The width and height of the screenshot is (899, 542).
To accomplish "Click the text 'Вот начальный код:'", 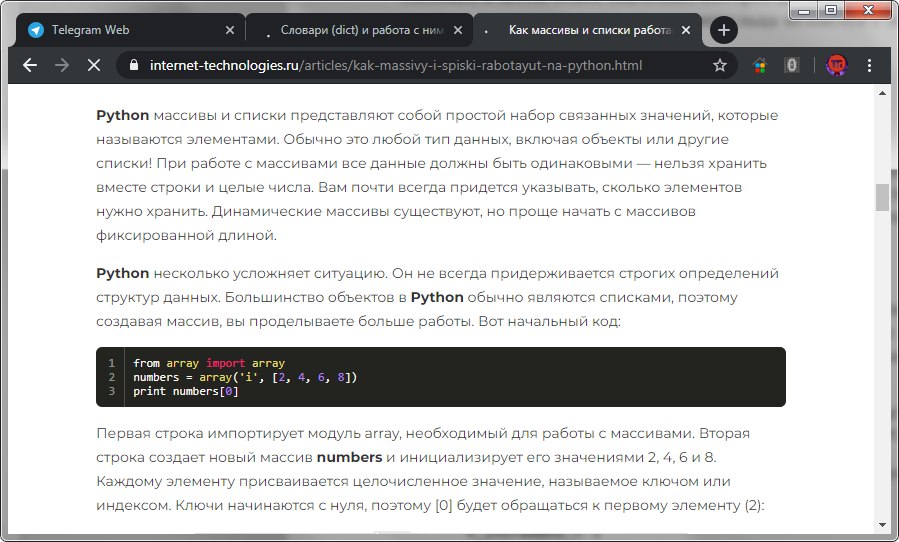I will coord(549,321).
